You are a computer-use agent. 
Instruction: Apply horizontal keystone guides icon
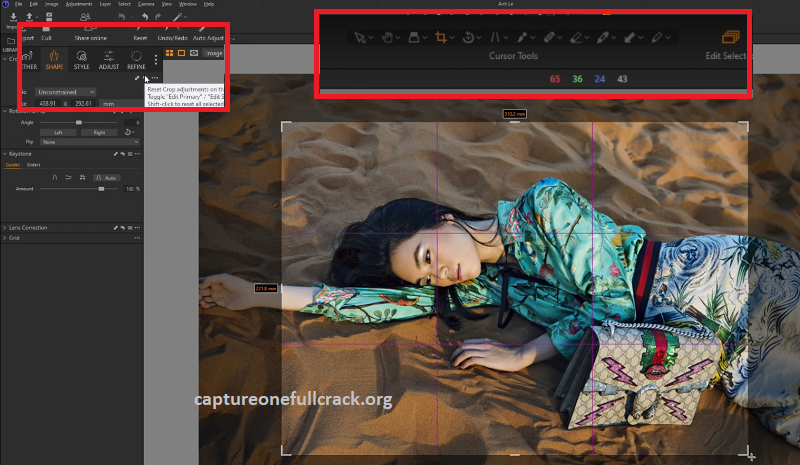pyautogui.click(x=68, y=178)
